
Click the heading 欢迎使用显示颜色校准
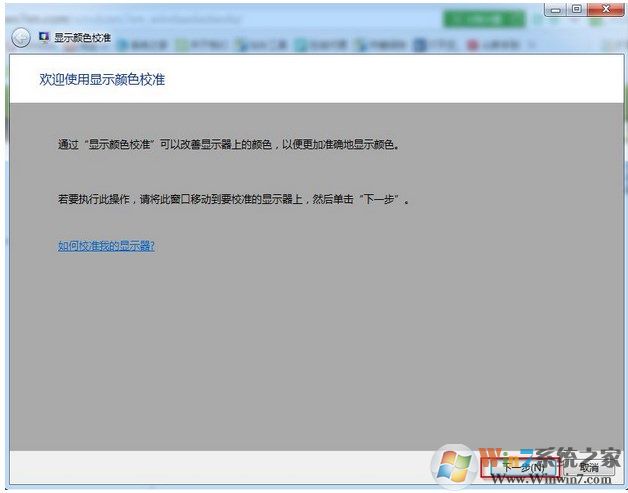coord(102,79)
